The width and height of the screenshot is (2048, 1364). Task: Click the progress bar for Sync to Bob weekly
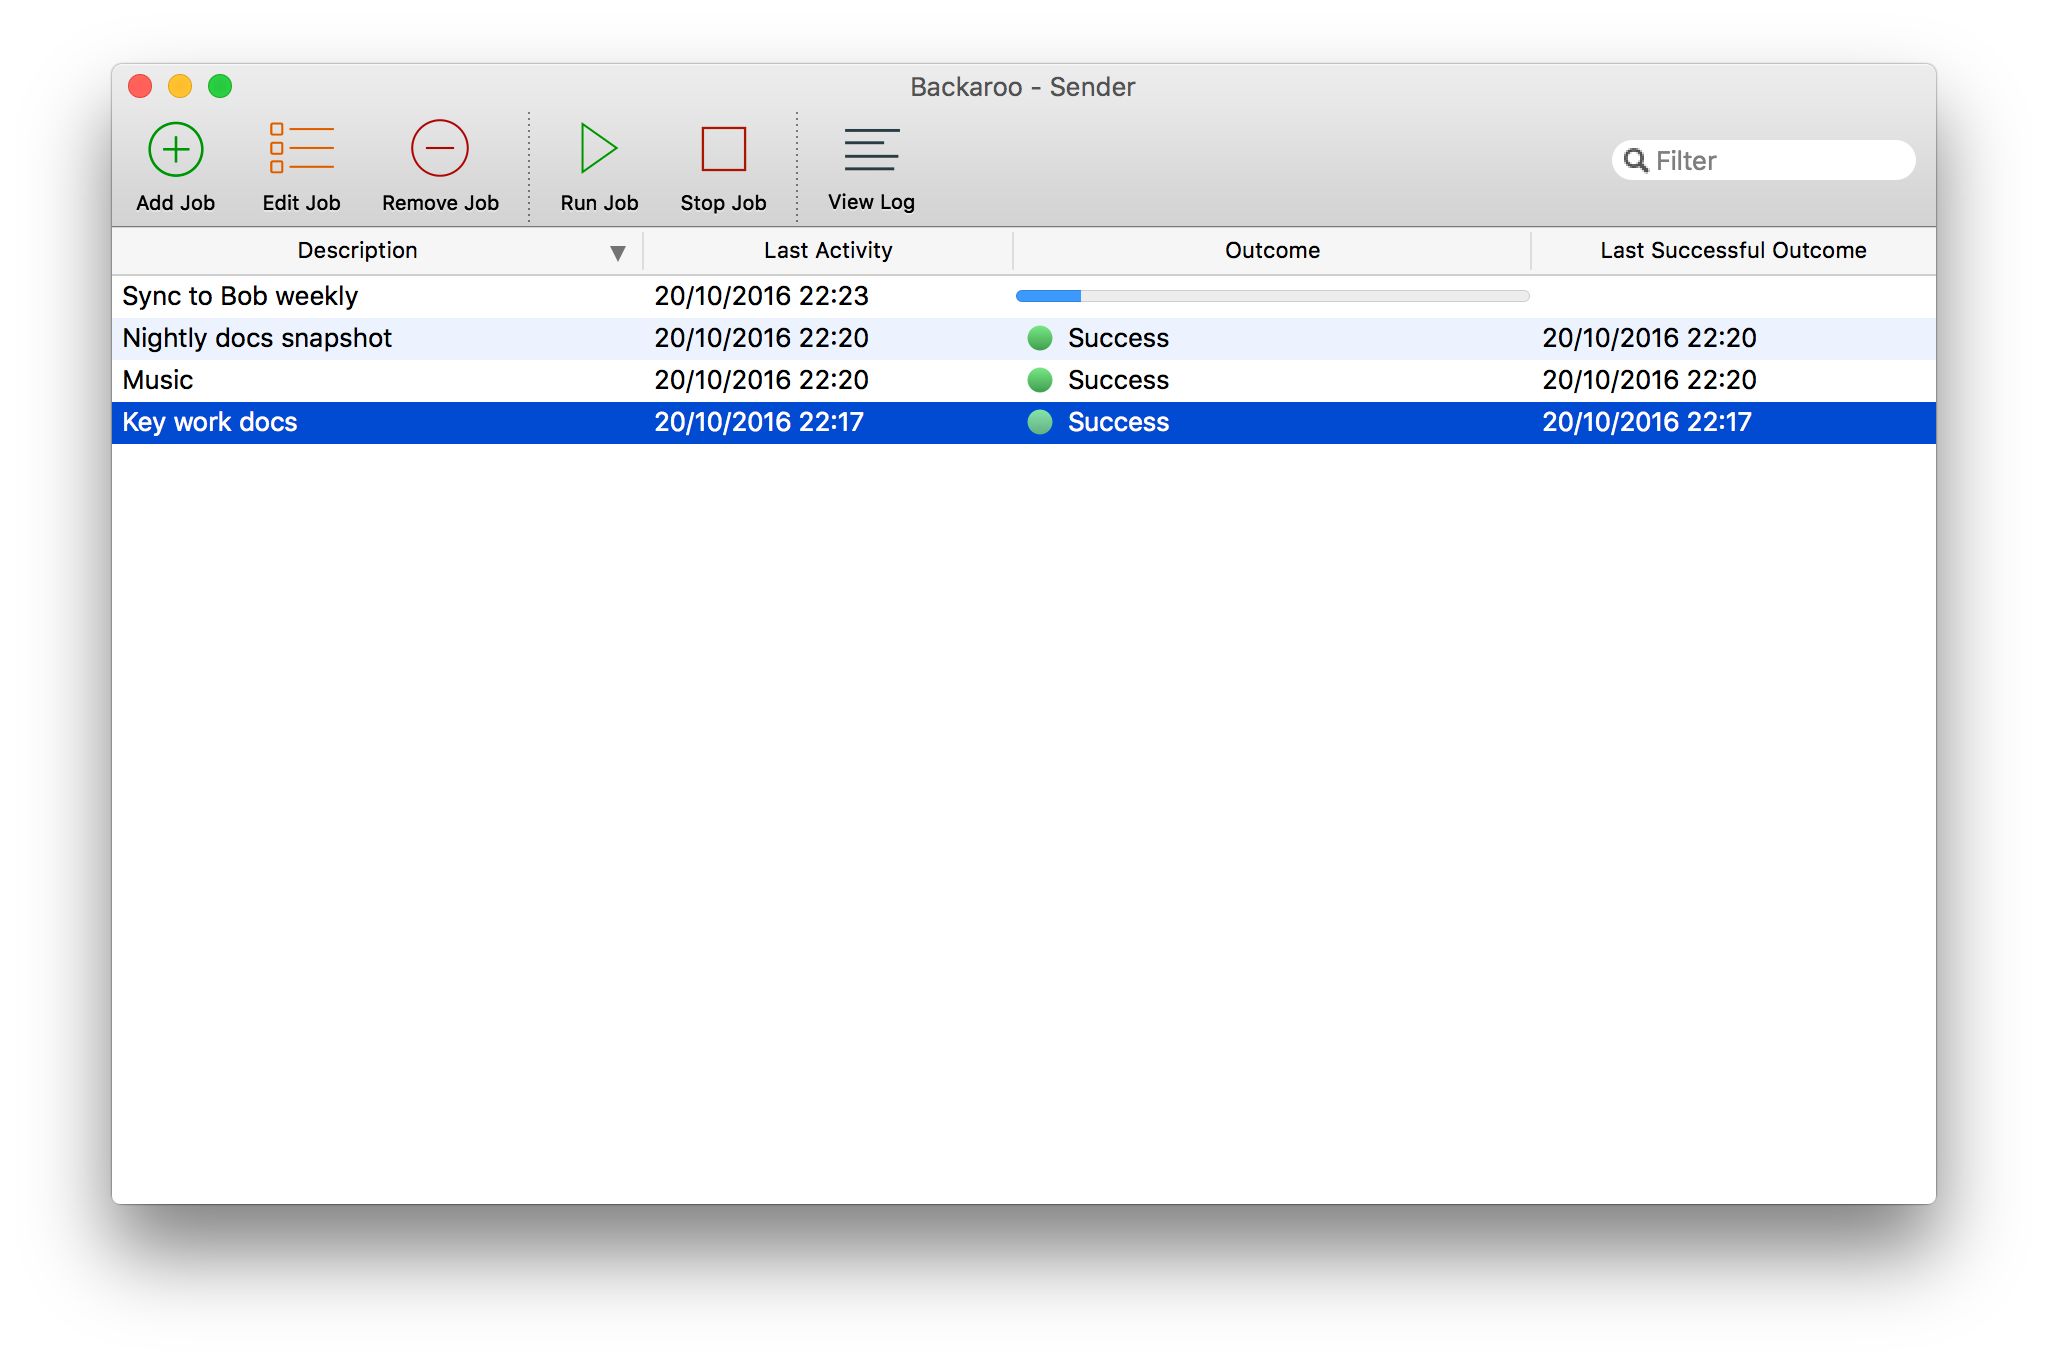(x=1272, y=296)
